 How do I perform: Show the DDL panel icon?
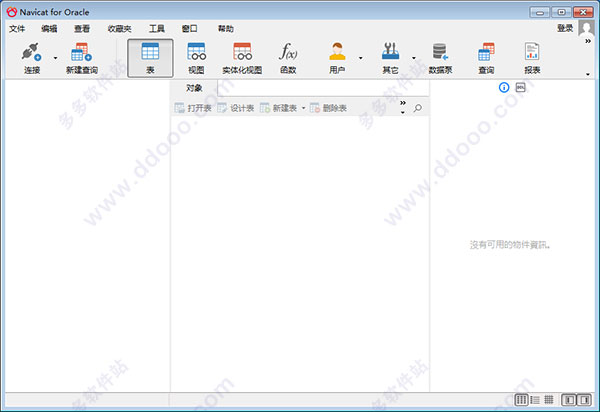pos(520,88)
